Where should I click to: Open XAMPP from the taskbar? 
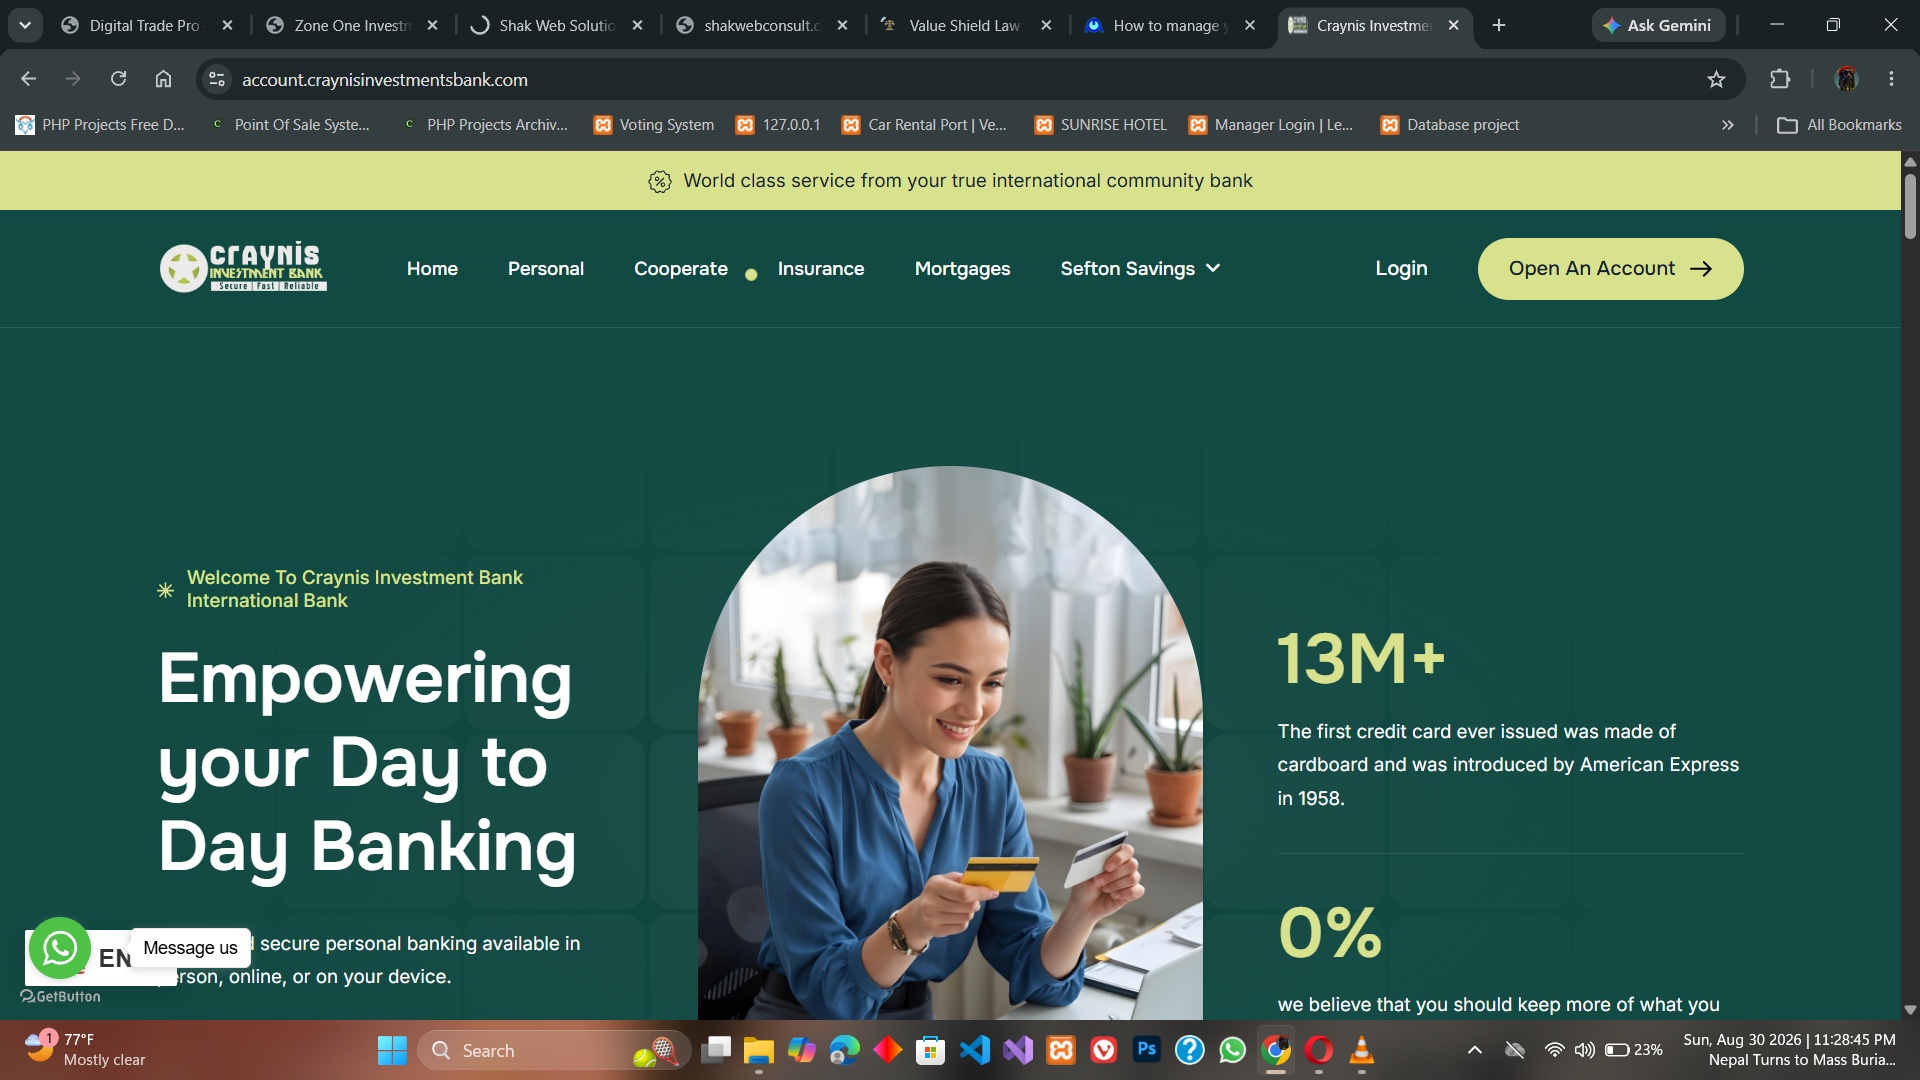tap(1061, 1050)
